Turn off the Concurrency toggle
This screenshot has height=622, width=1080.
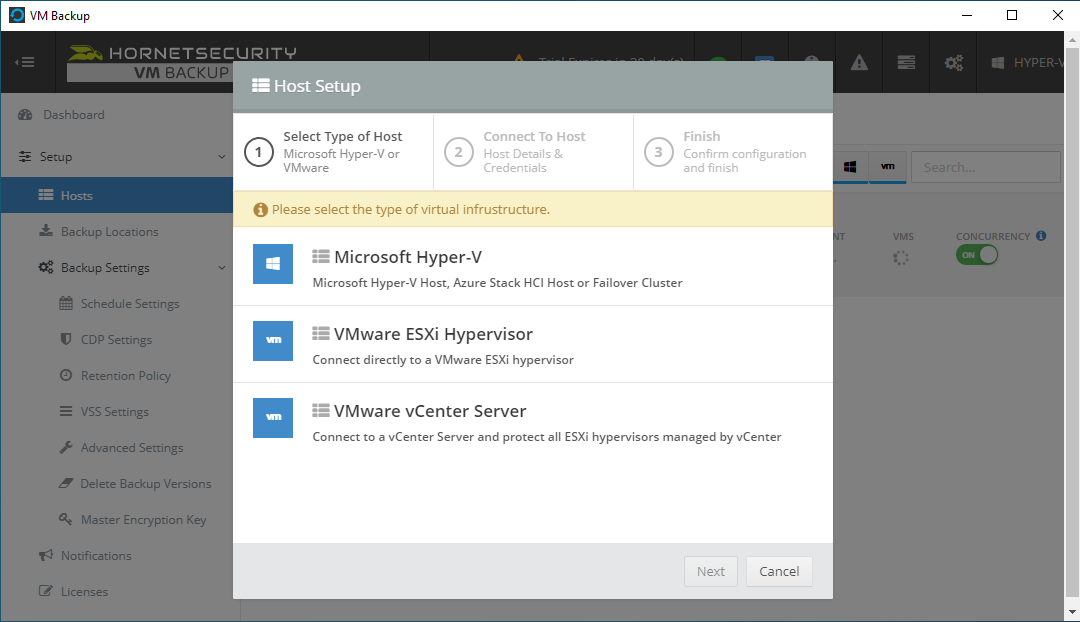[976, 254]
